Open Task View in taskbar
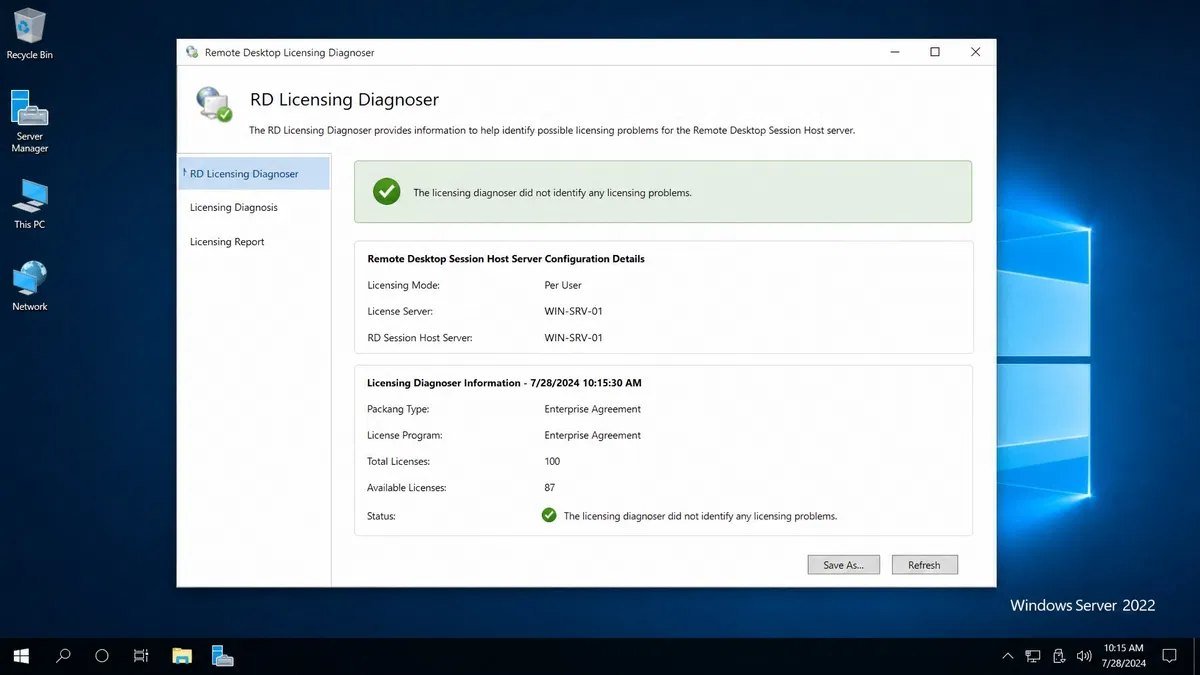1200x675 pixels. click(141, 656)
